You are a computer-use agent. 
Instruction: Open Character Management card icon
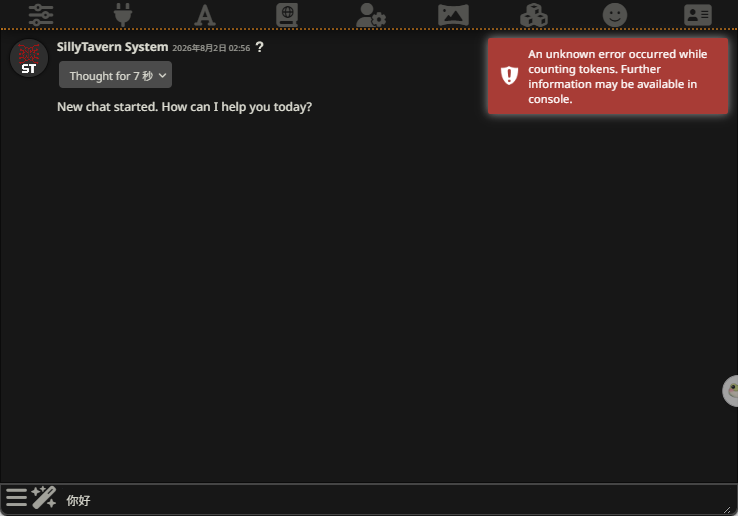coord(698,15)
